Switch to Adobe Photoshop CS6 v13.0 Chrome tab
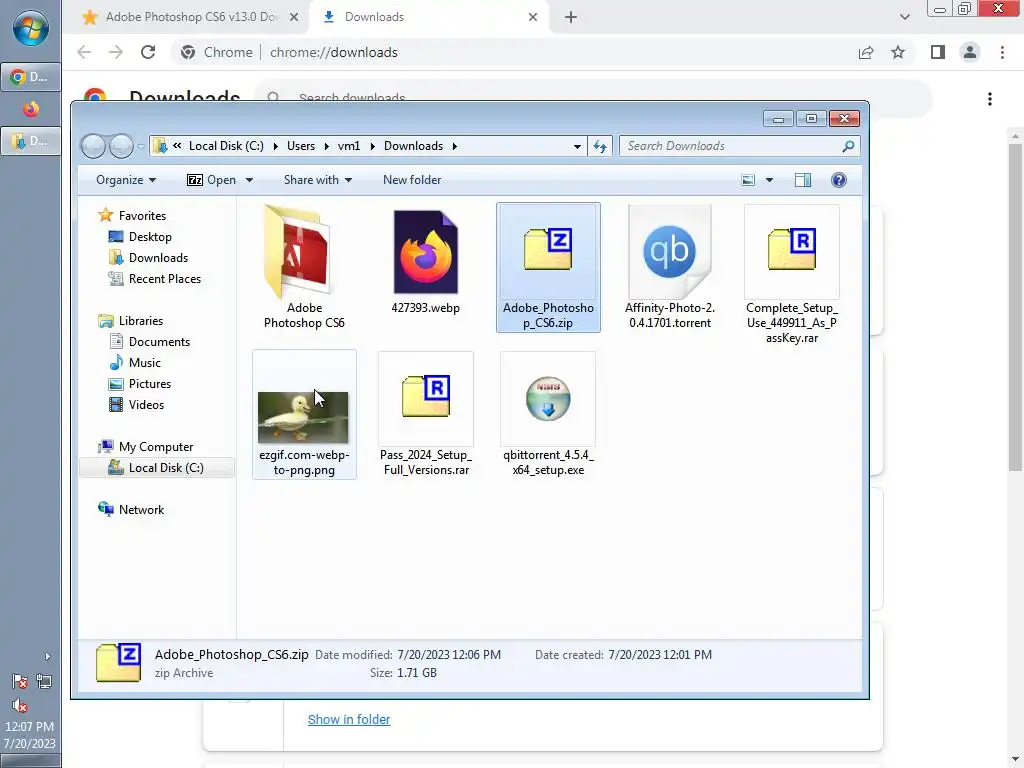This screenshot has width=1024, height=768. [x=191, y=17]
